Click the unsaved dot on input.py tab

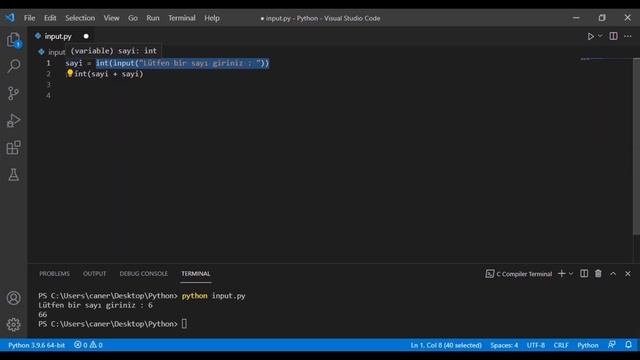pyautogui.click(x=86, y=36)
